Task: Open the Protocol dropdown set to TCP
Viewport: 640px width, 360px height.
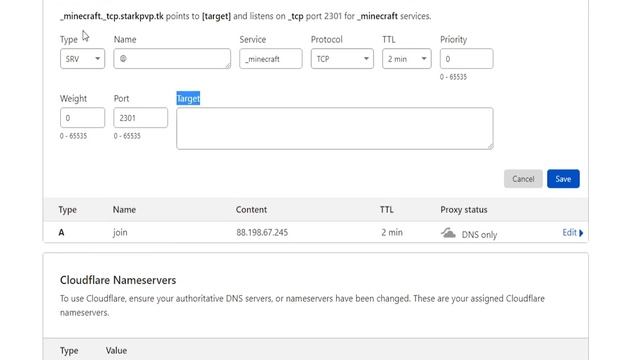Action: (342, 59)
